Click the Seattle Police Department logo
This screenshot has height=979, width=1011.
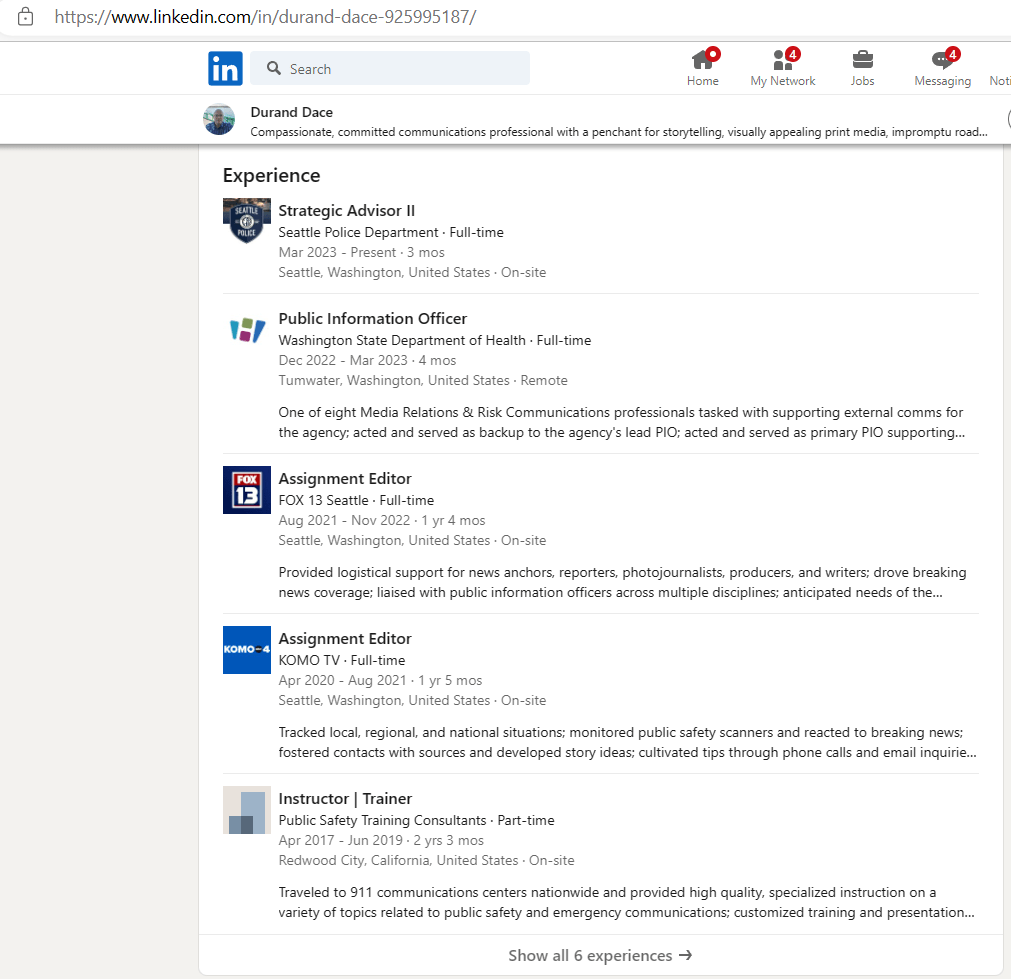246,222
